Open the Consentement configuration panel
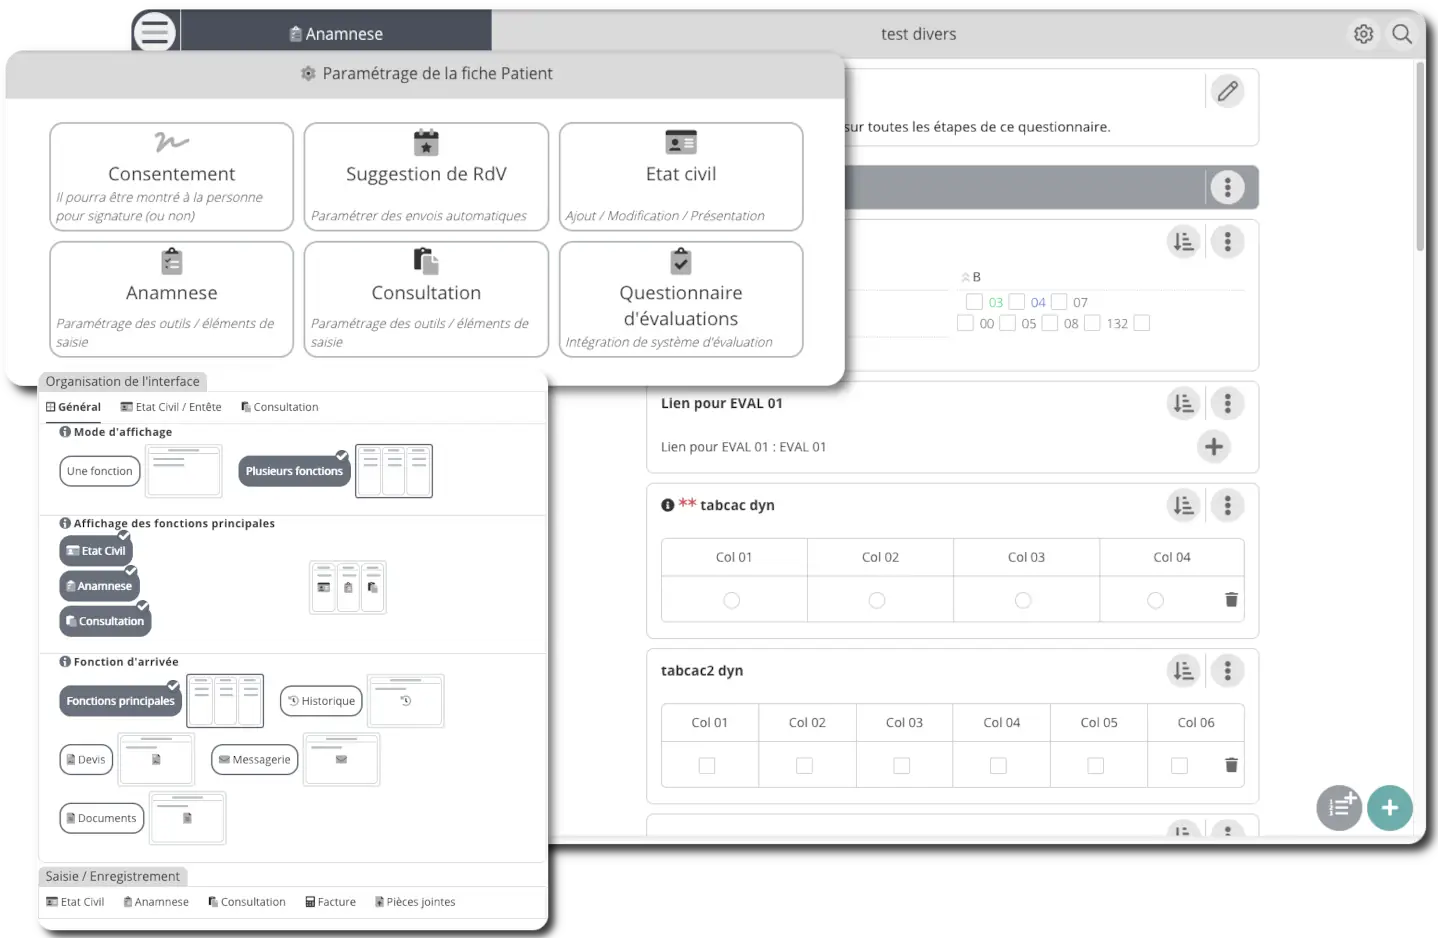This screenshot has height=938, width=1438. (x=170, y=176)
